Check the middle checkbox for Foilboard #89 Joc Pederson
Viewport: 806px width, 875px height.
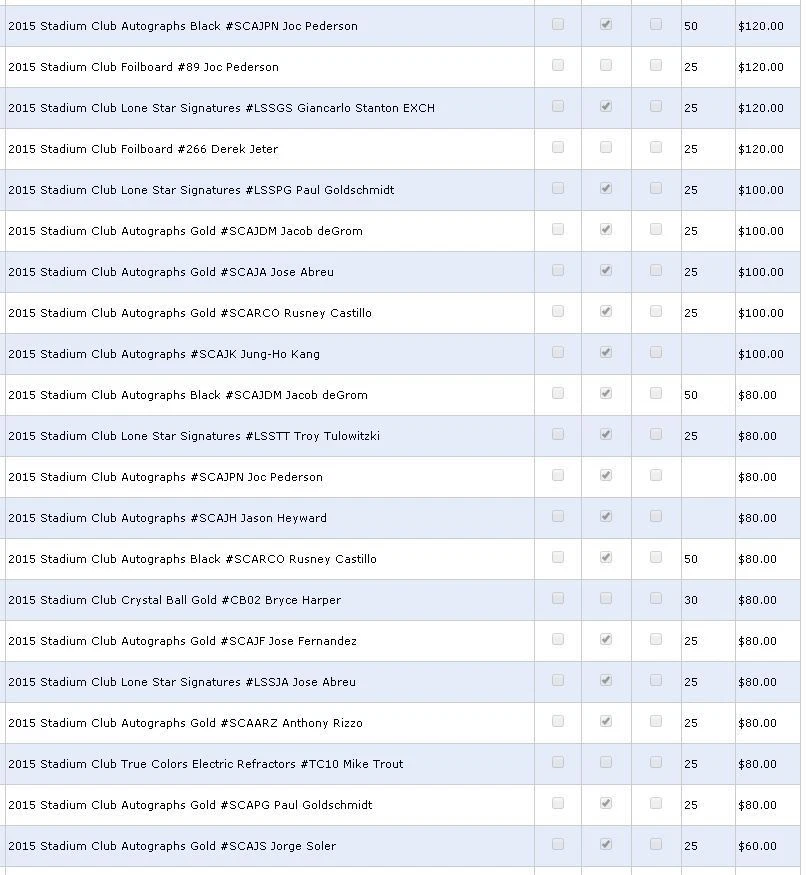[606, 65]
